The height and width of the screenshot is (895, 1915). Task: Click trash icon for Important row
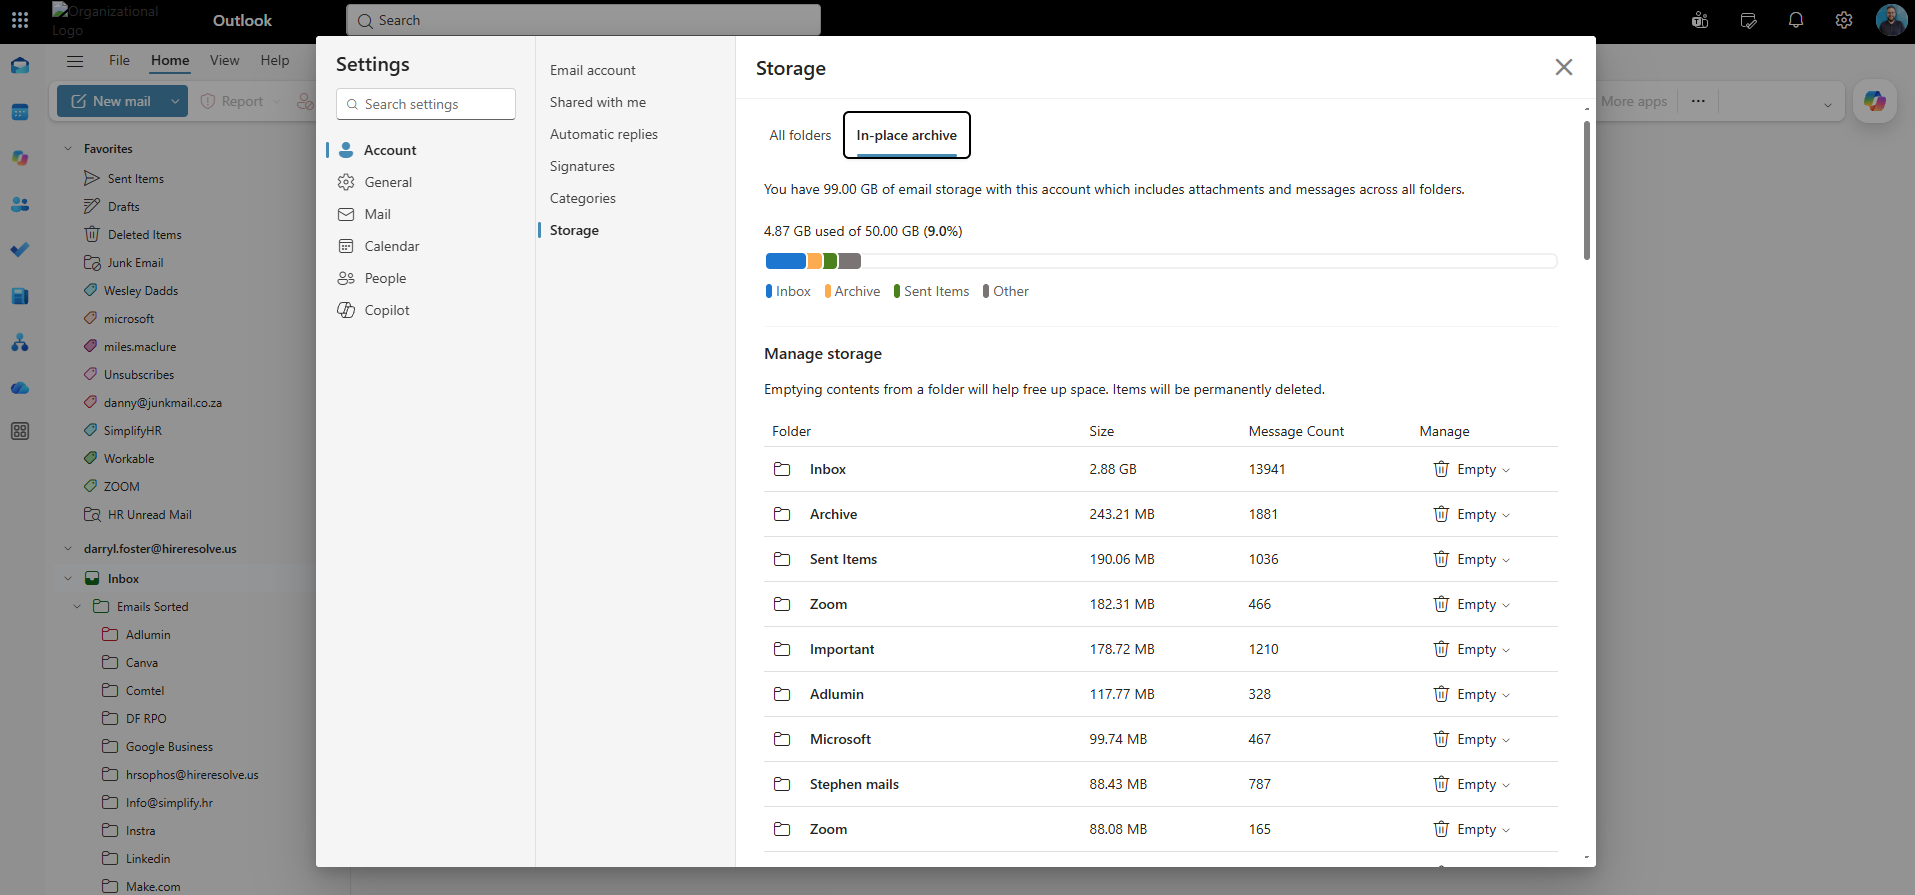pyautogui.click(x=1441, y=649)
